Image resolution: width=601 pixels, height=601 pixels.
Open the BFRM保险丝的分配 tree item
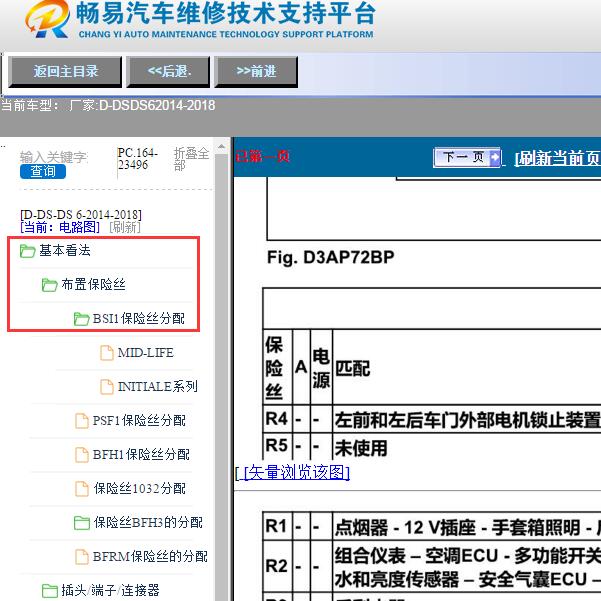coord(150,557)
